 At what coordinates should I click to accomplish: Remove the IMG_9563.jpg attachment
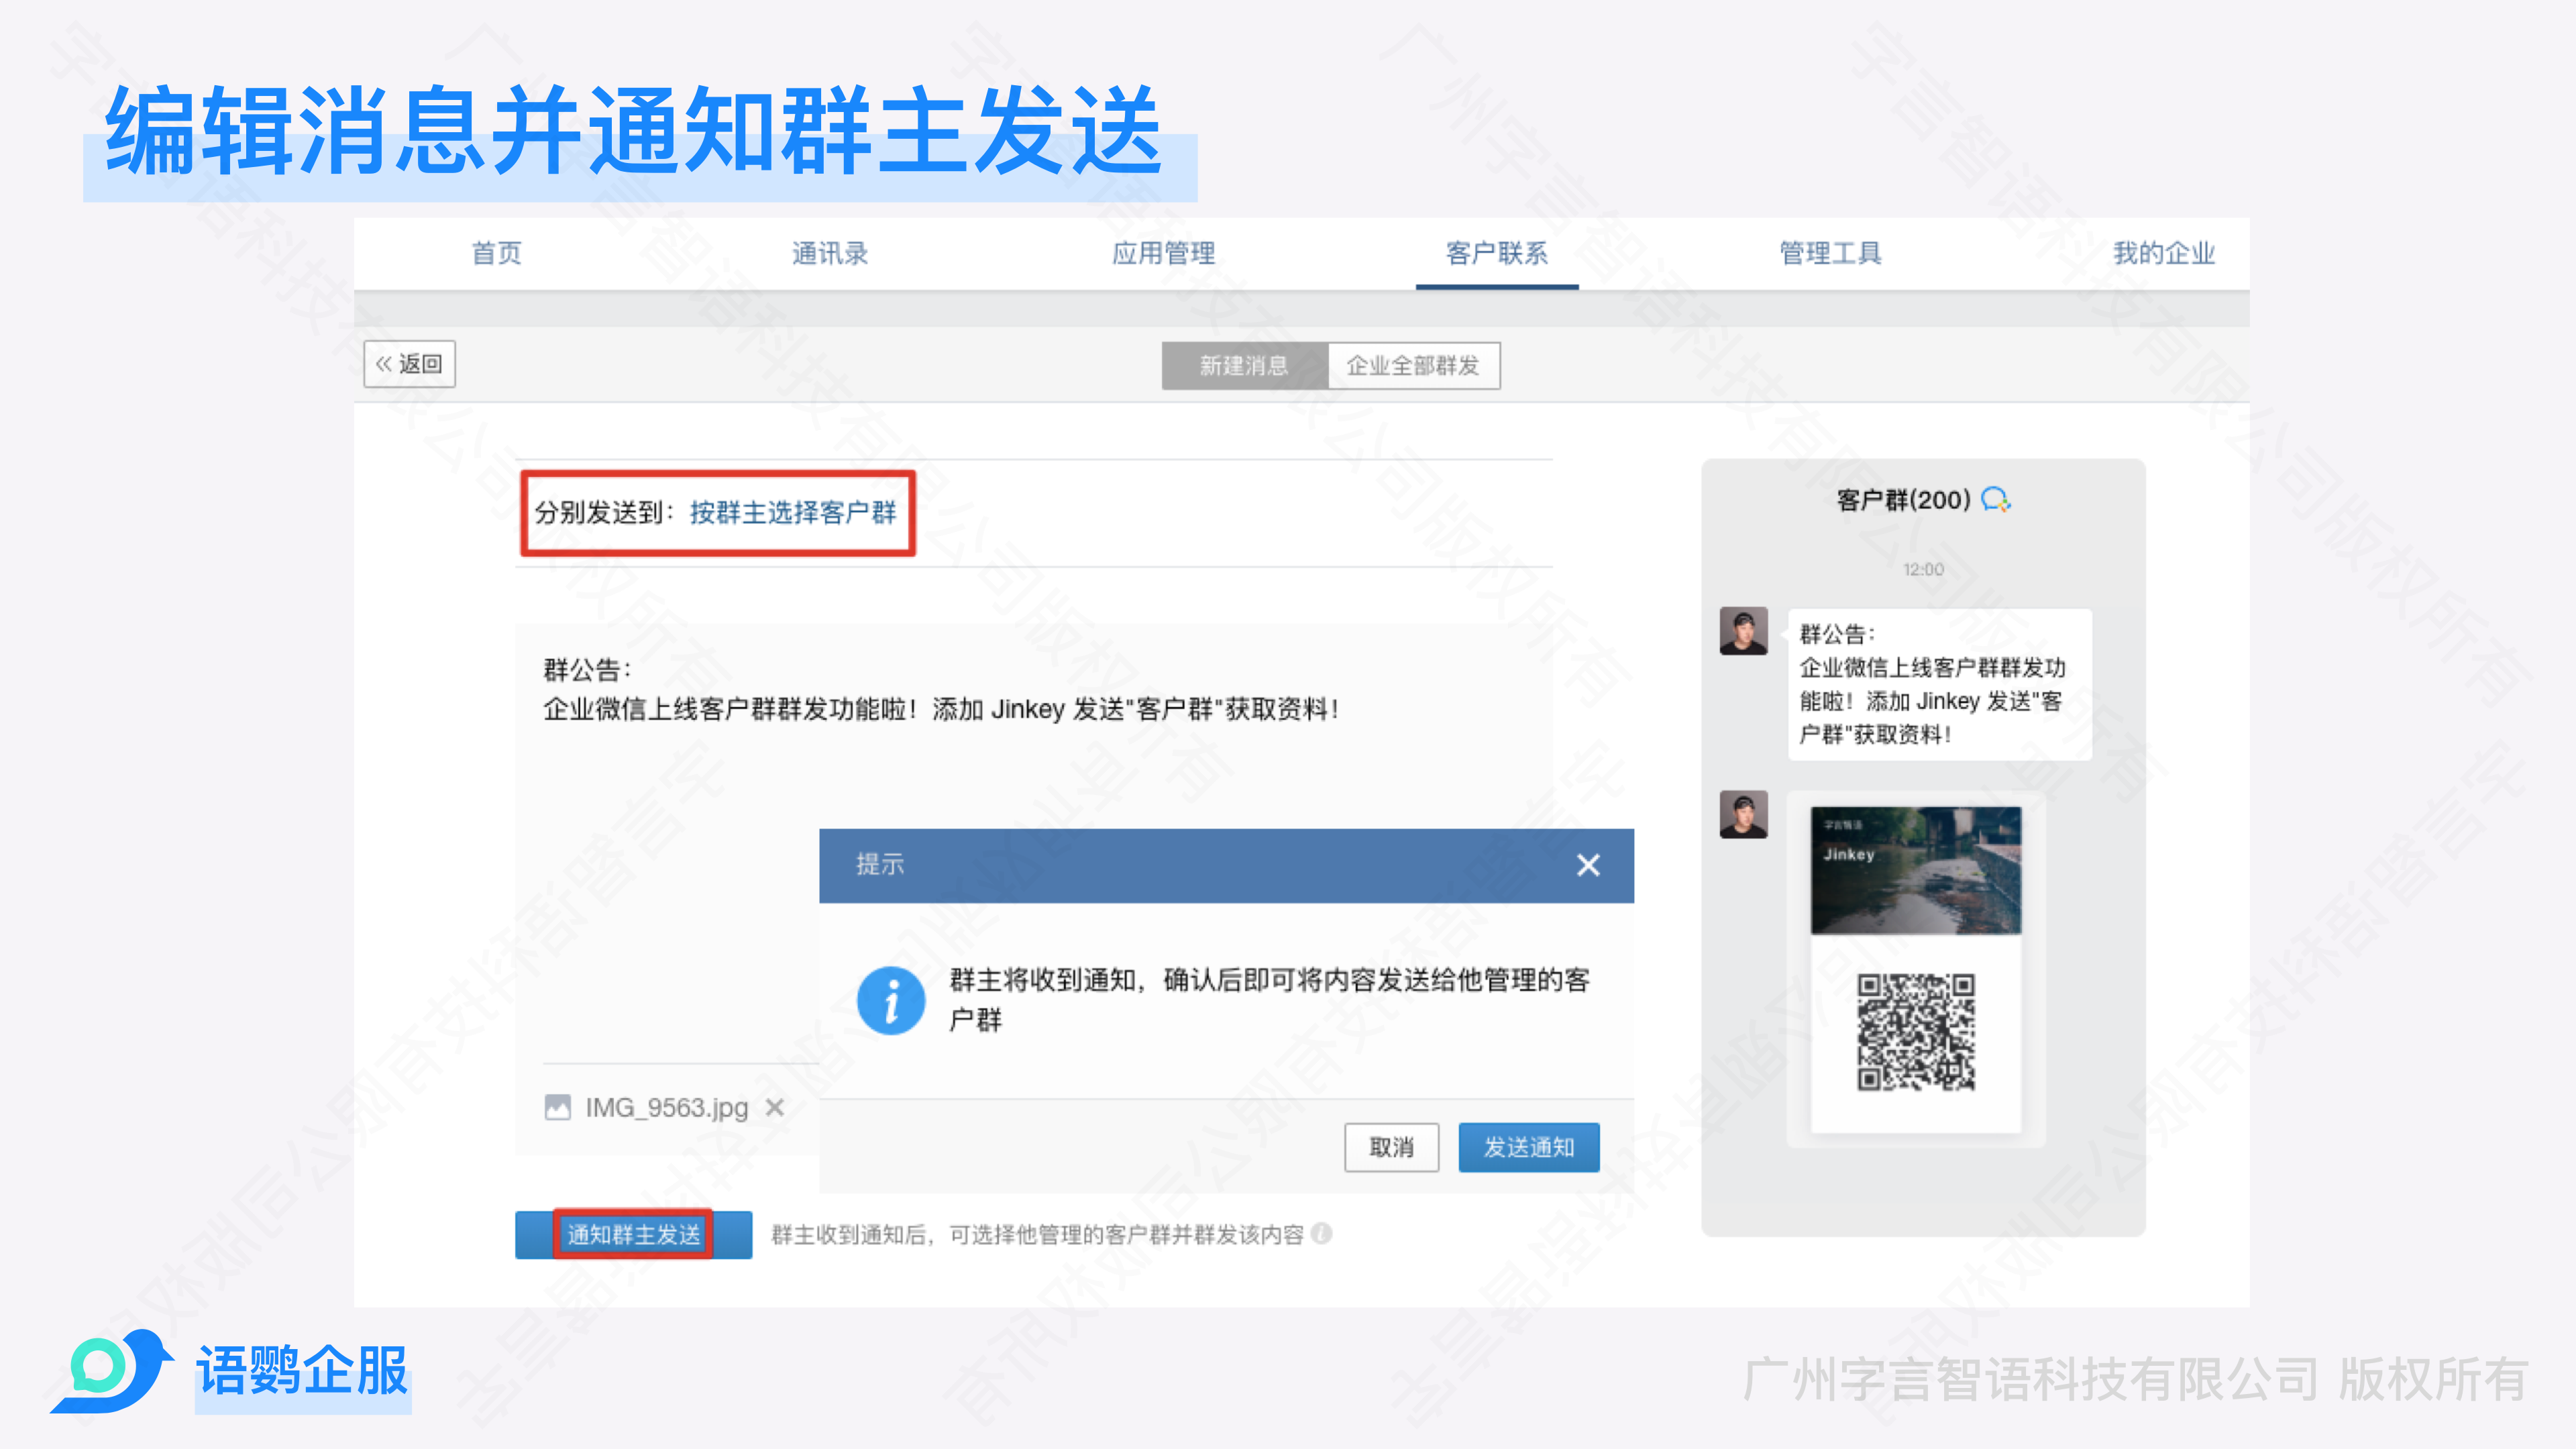pyautogui.click(x=774, y=1107)
